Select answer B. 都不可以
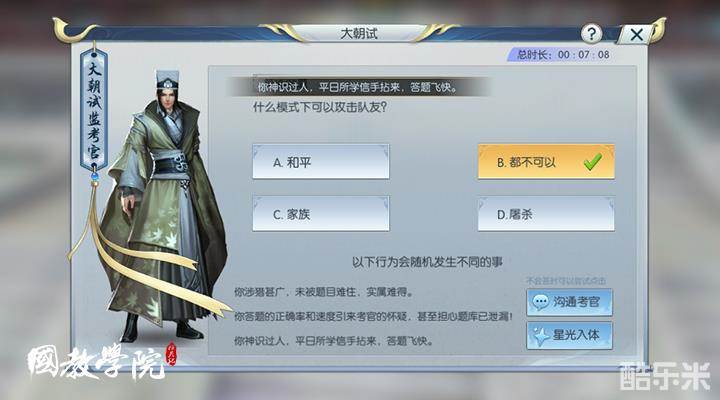Image resolution: width=720 pixels, height=400 pixels. tap(546, 162)
